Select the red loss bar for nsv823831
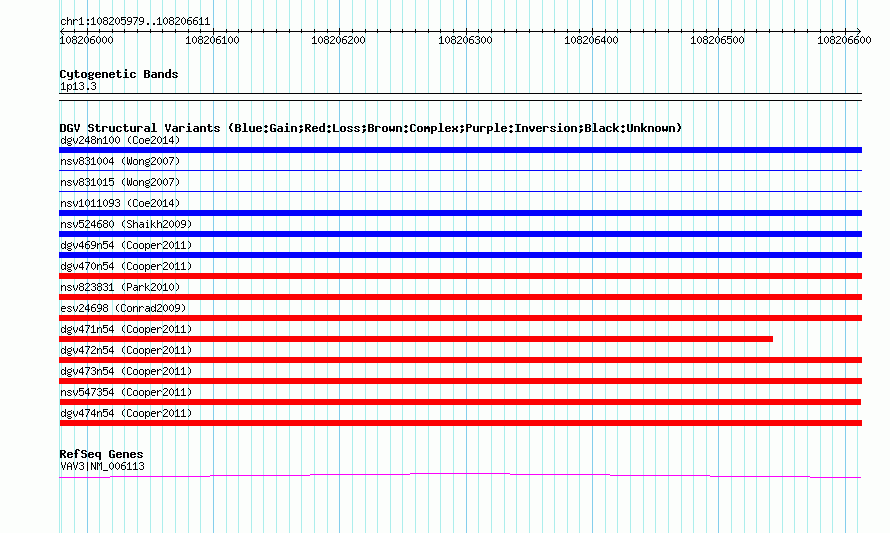 460,297
